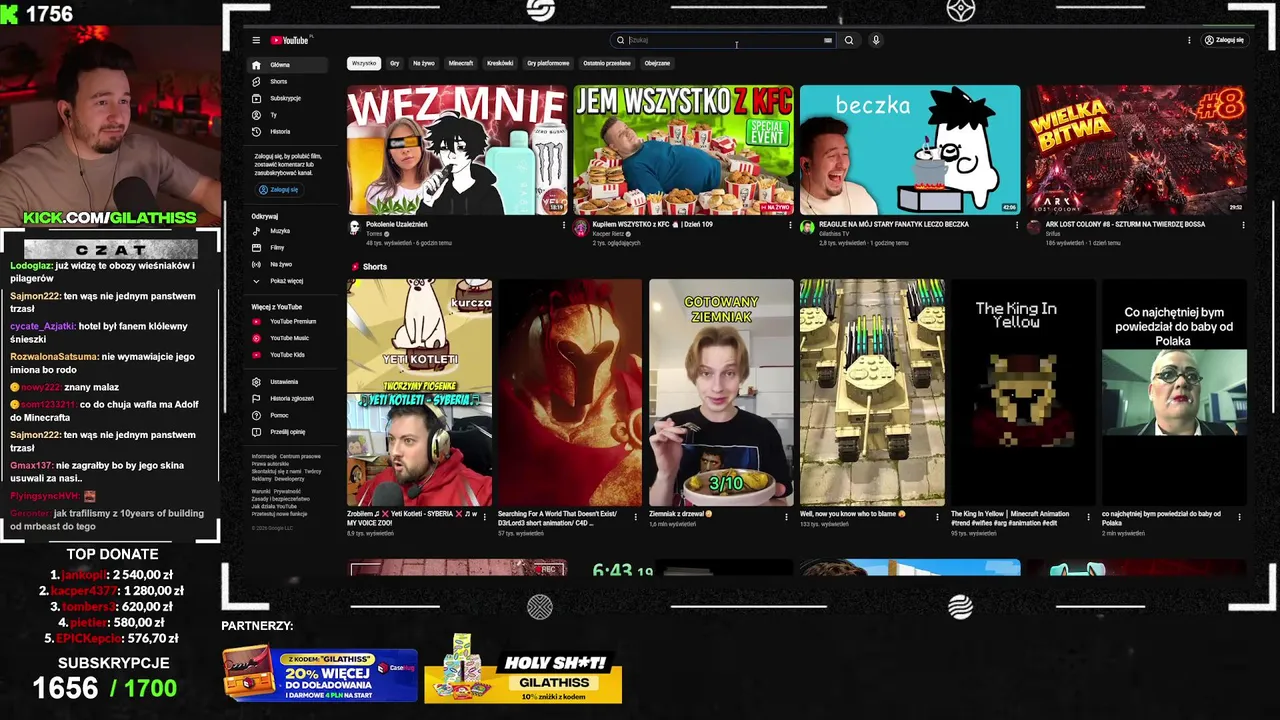Activate voice search microphone icon
This screenshot has width=1280, height=720.
(x=876, y=40)
